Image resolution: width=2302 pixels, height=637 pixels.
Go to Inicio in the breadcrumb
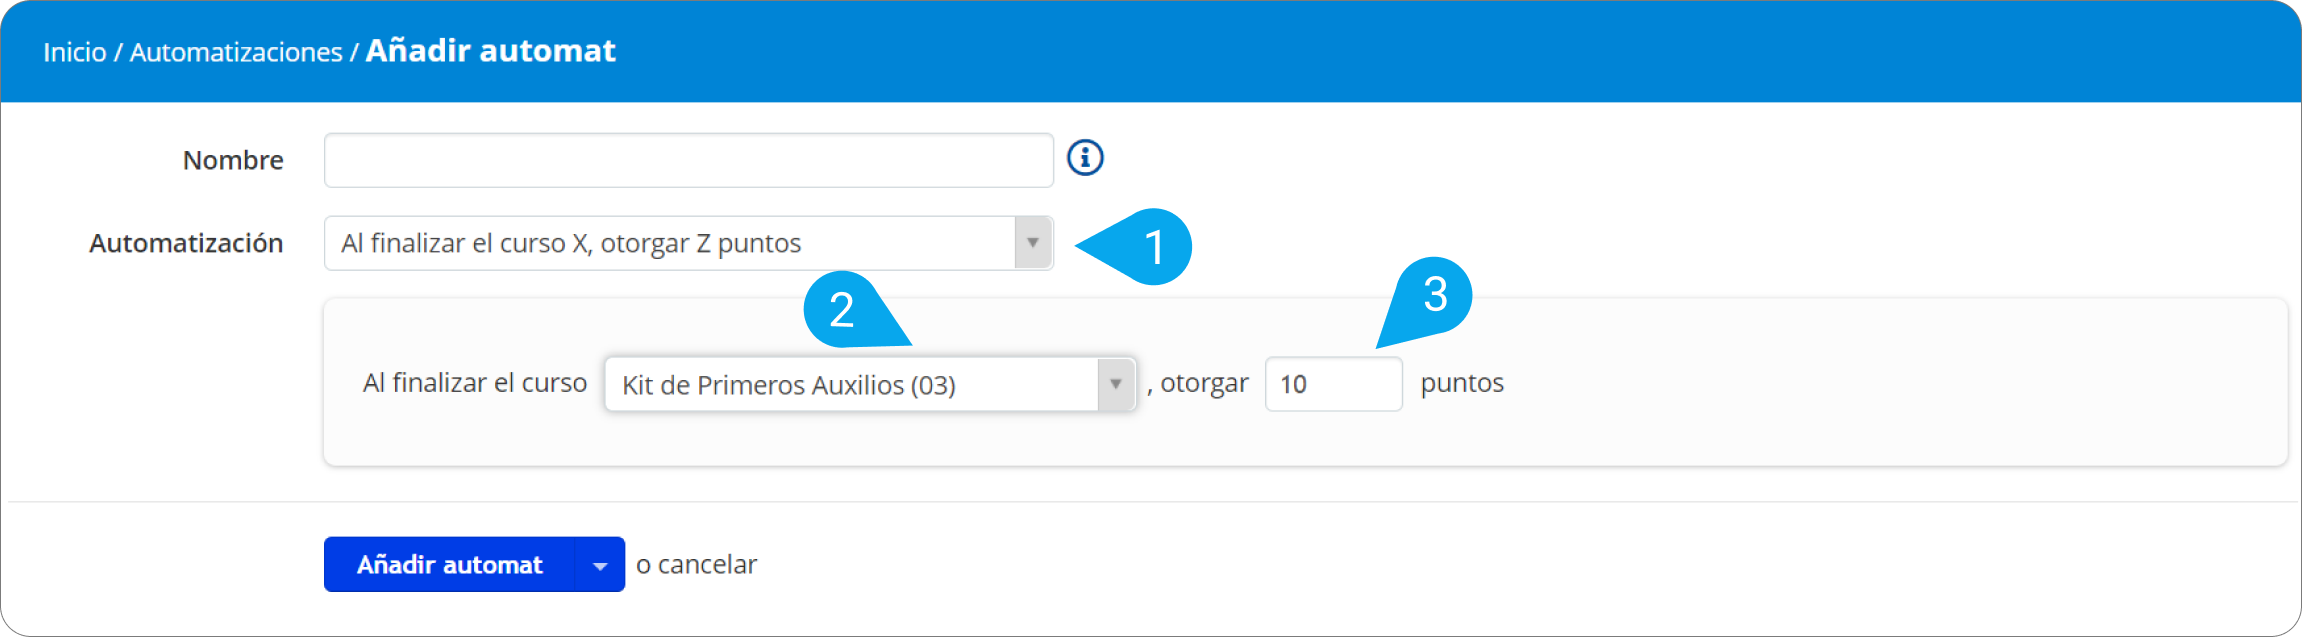pyautogui.click(x=75, y=52)
